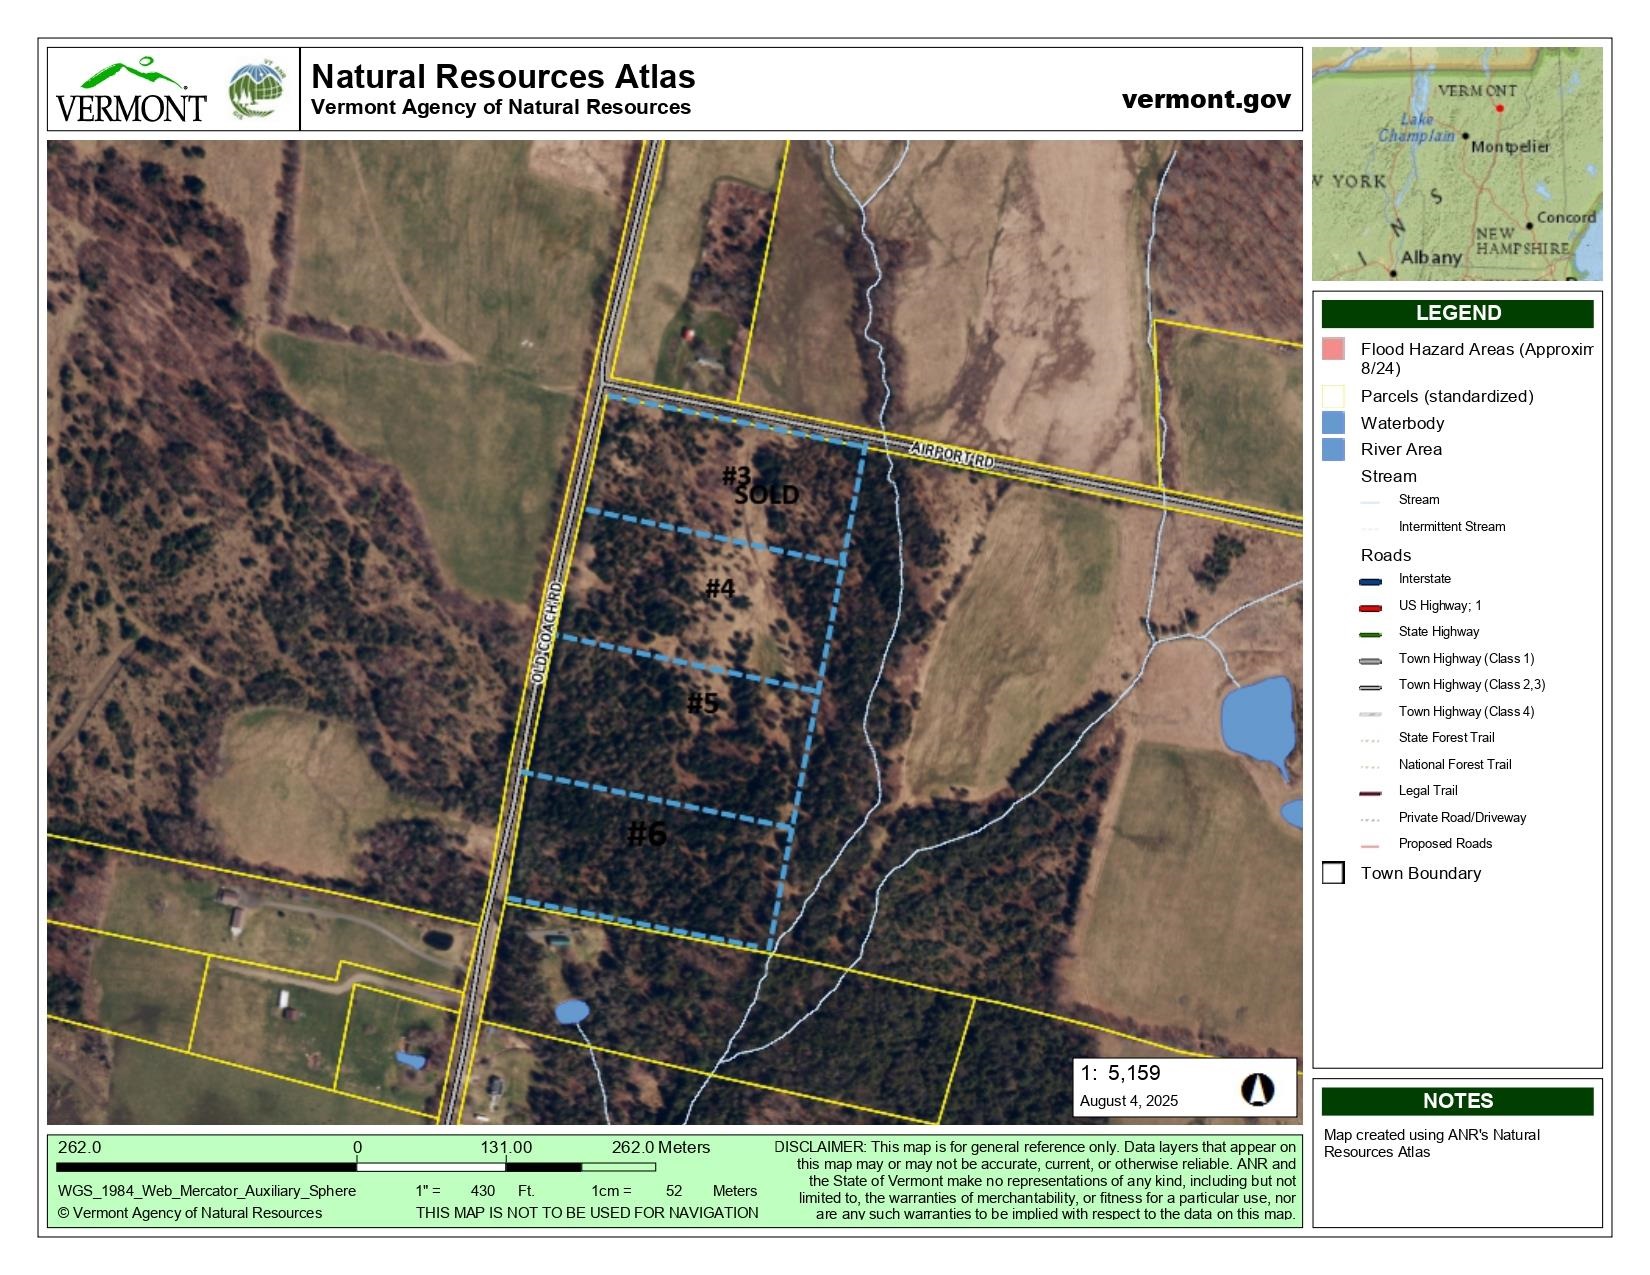Click the green Vermont mountain logo
Viewport: 1650px width, 1275px height.
click(x=131, y=90)
